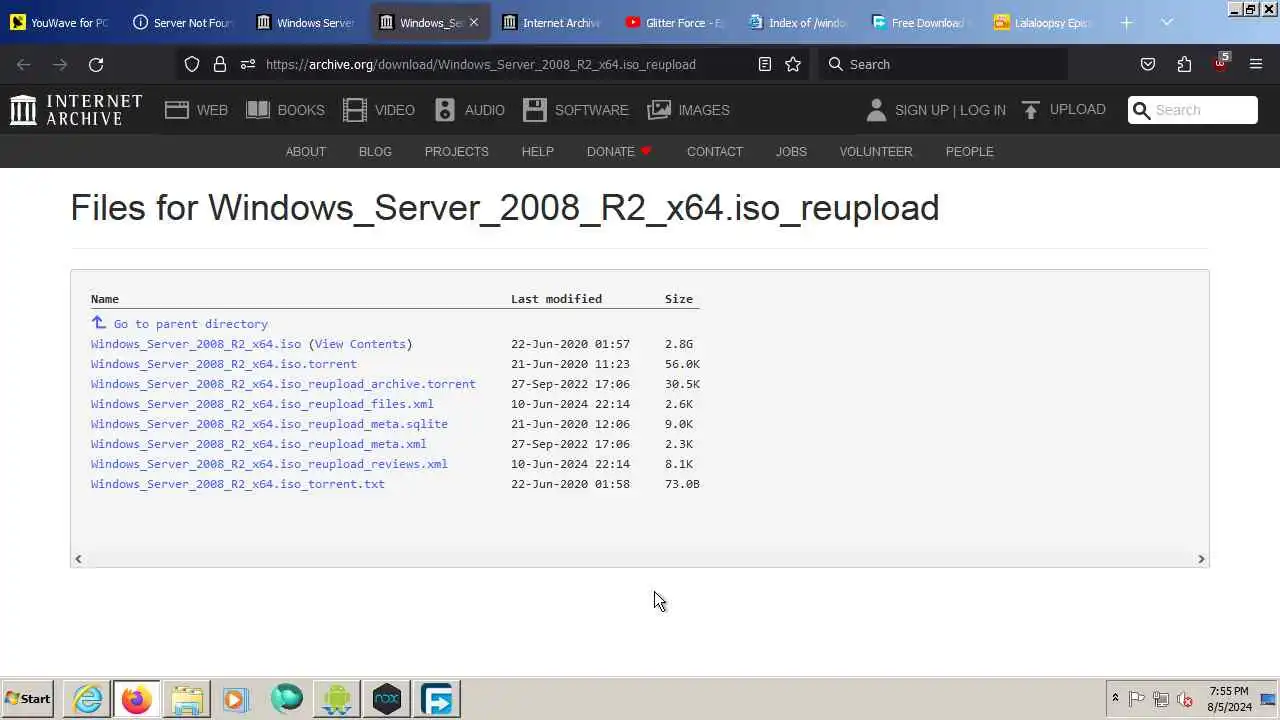
Task: Open the SOFTWARE section
Action: 576,110
